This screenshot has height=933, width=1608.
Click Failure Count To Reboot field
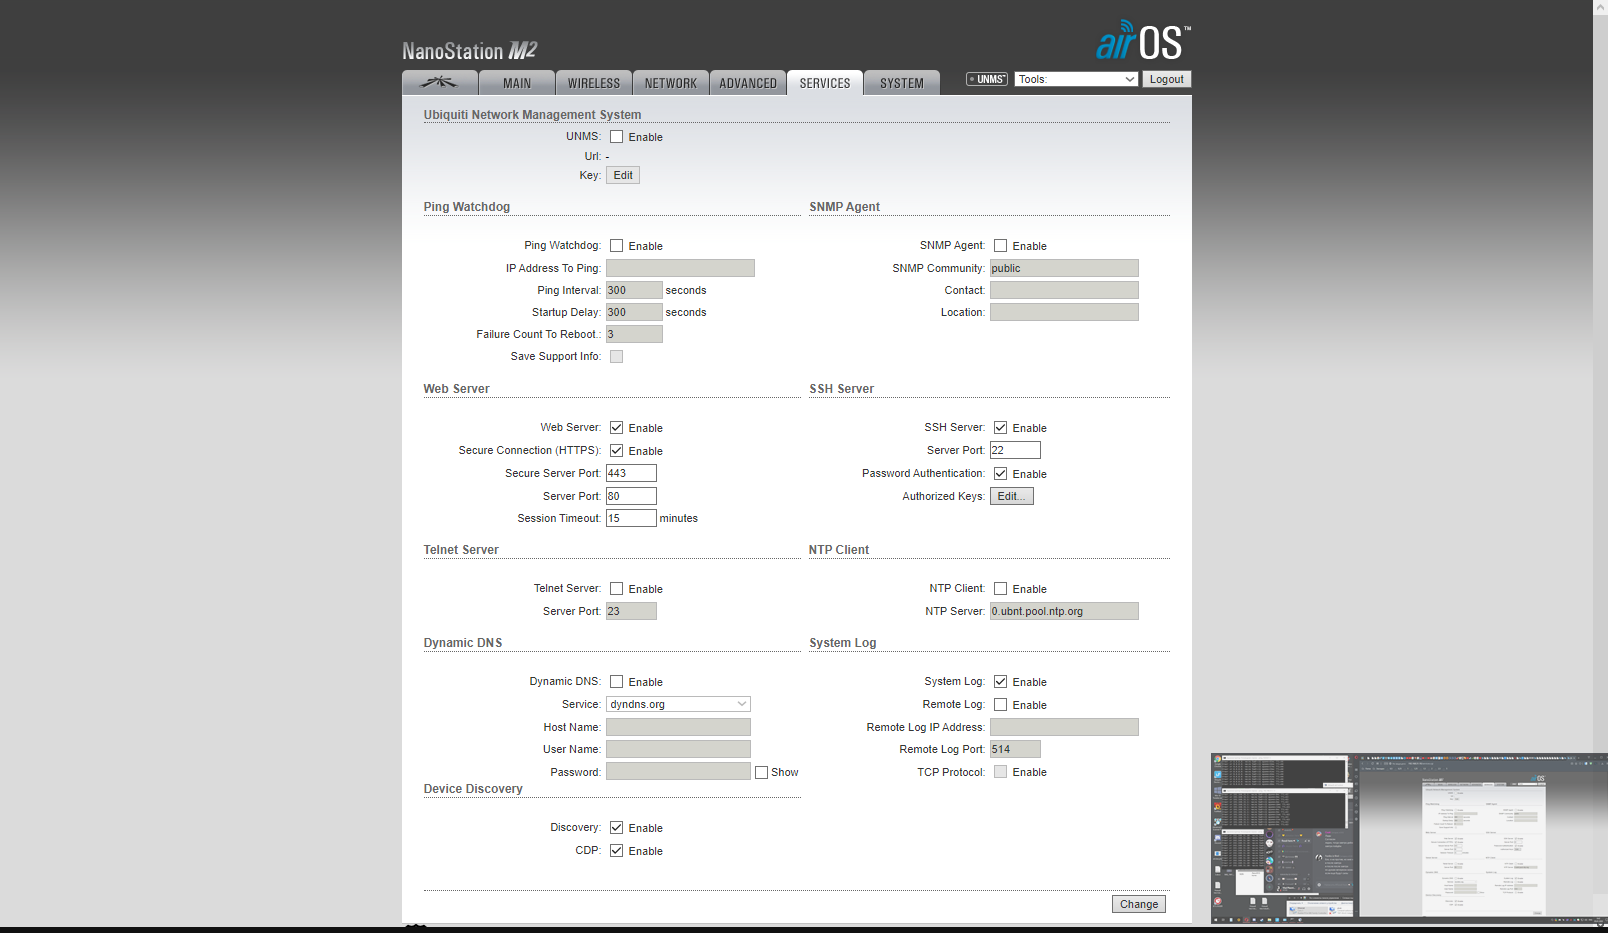coord(634,334)
